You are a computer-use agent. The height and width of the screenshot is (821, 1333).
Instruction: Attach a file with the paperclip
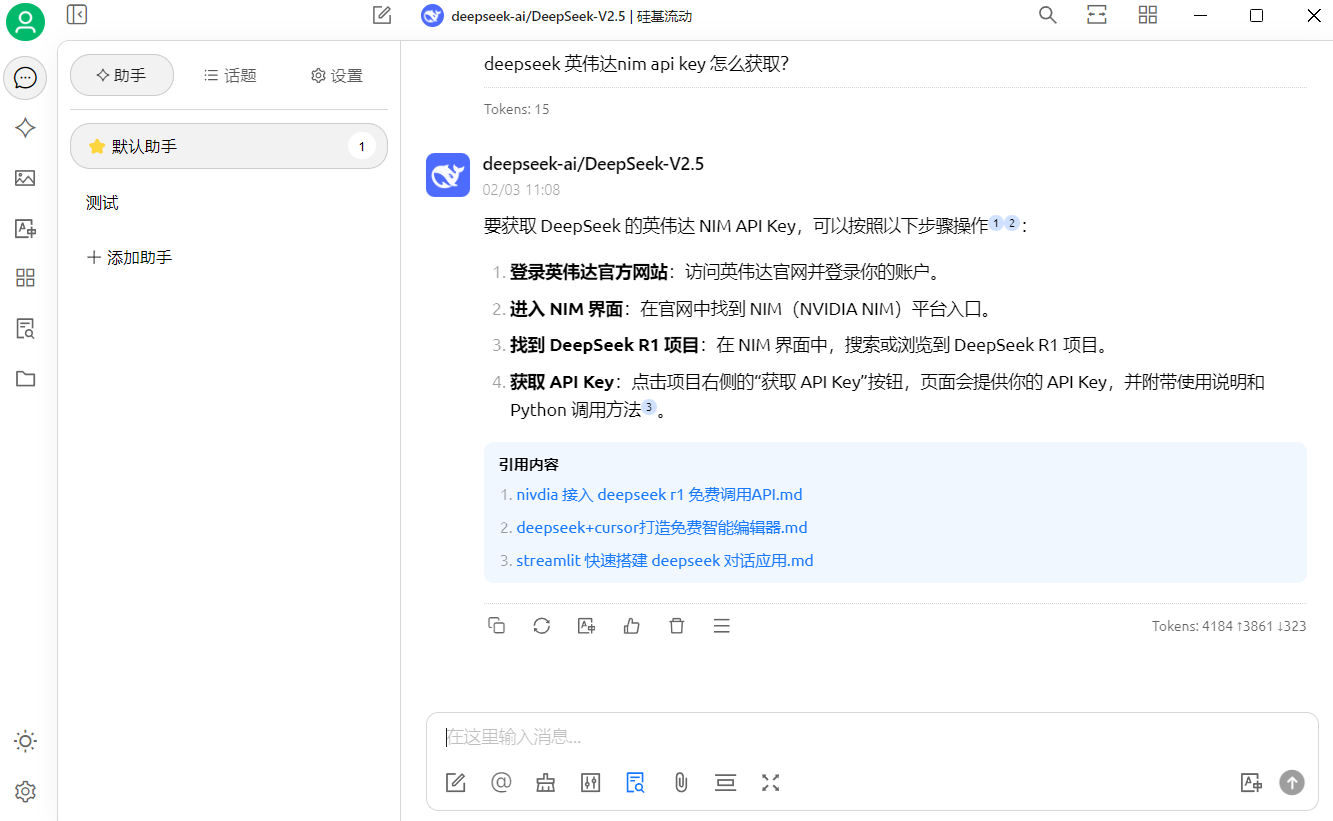(681, 783)
